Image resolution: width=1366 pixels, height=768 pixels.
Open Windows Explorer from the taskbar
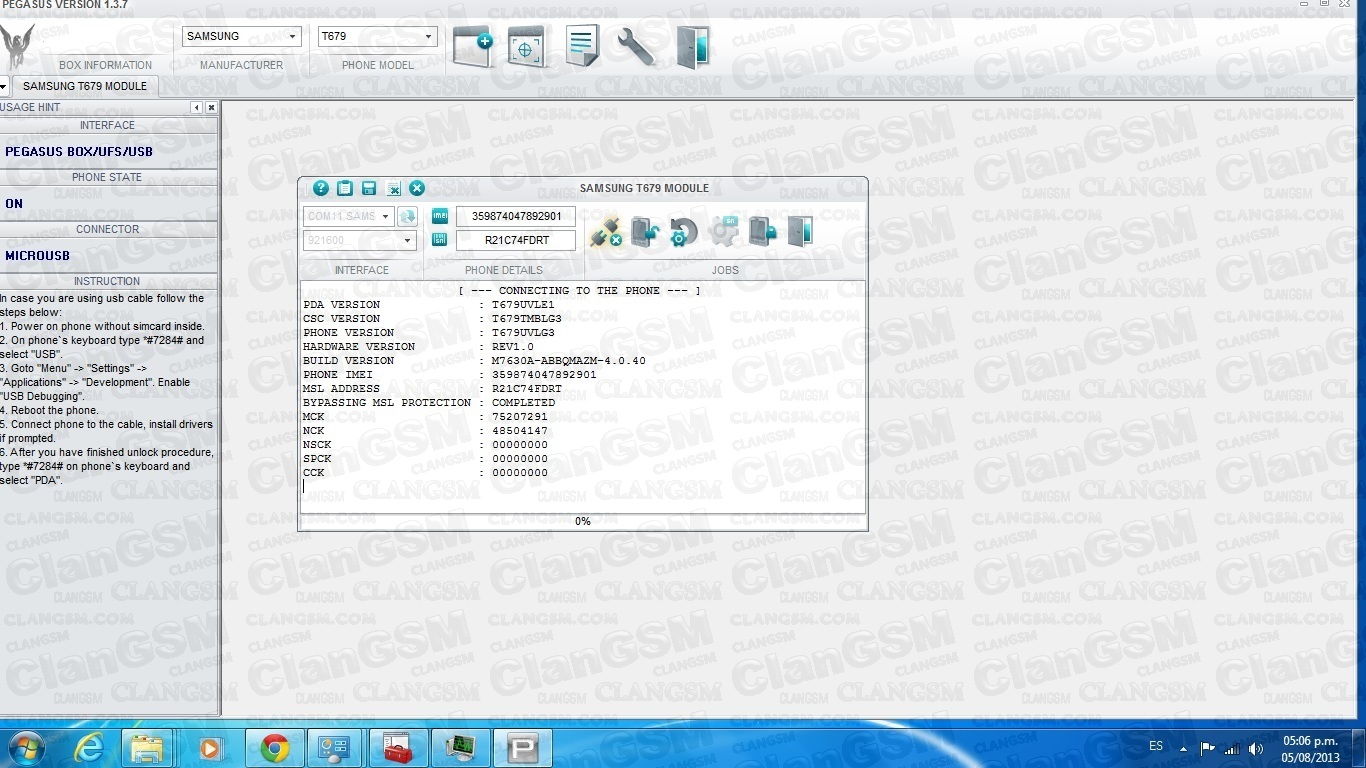tap(147, 748)
